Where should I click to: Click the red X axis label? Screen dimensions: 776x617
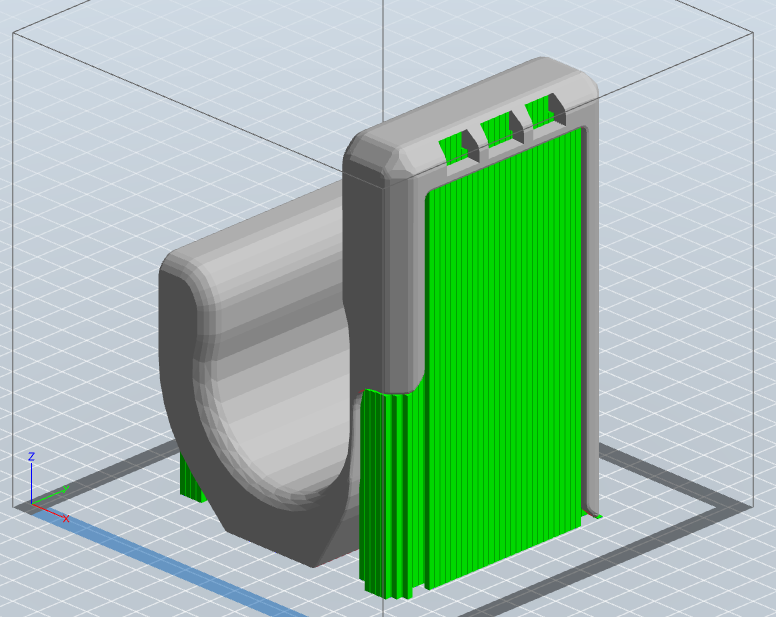click(66, 519)
